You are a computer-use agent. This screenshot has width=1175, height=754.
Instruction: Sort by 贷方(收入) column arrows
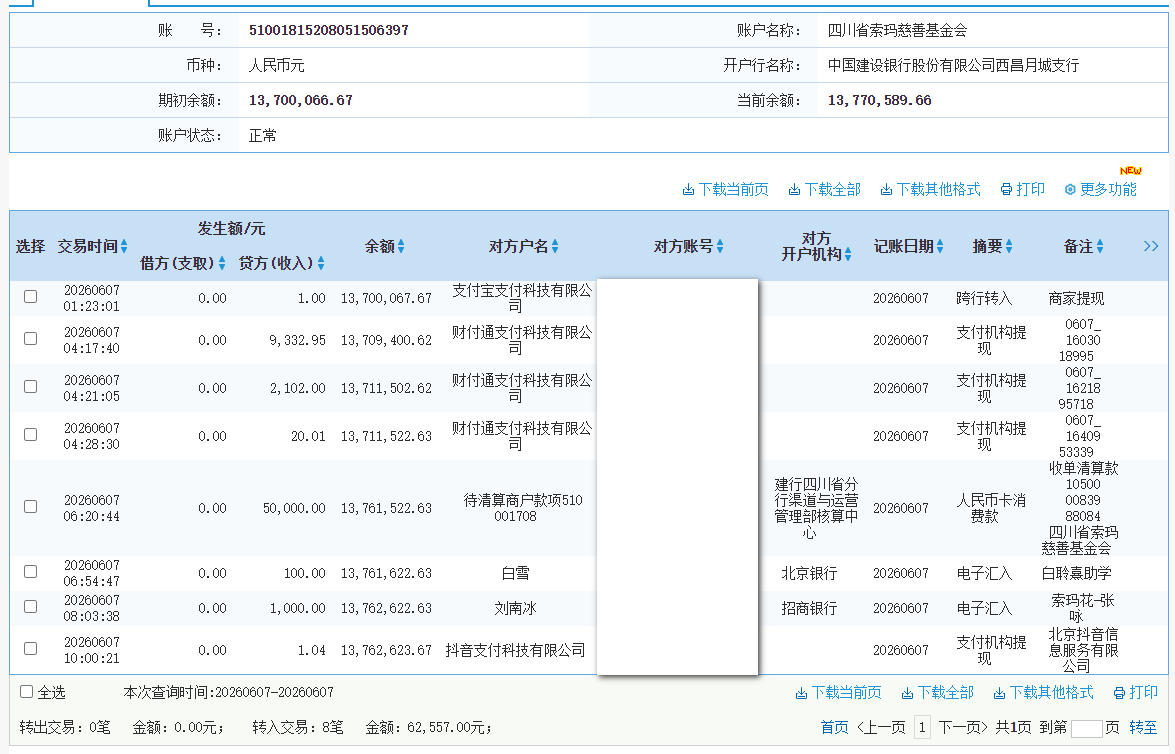[321, 263]
